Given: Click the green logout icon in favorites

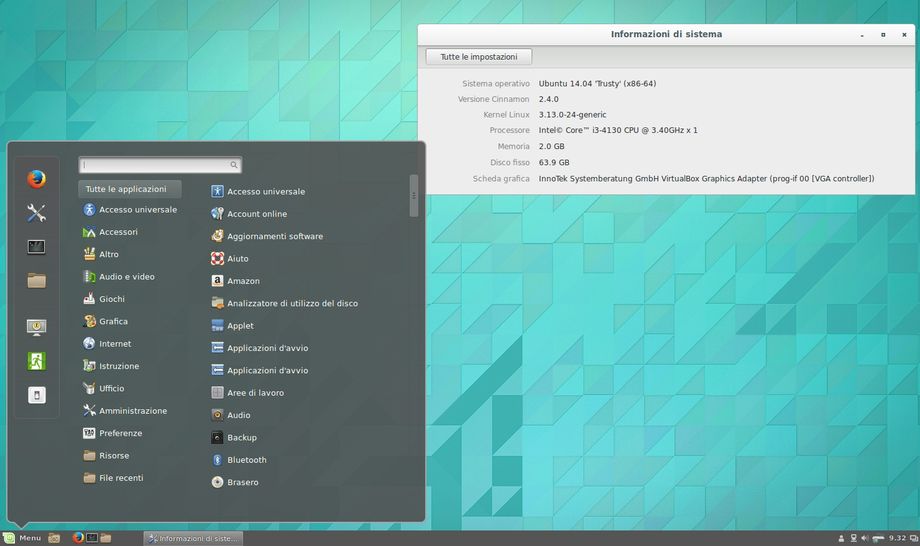Looking at the screenshot, I should (37, 361).
